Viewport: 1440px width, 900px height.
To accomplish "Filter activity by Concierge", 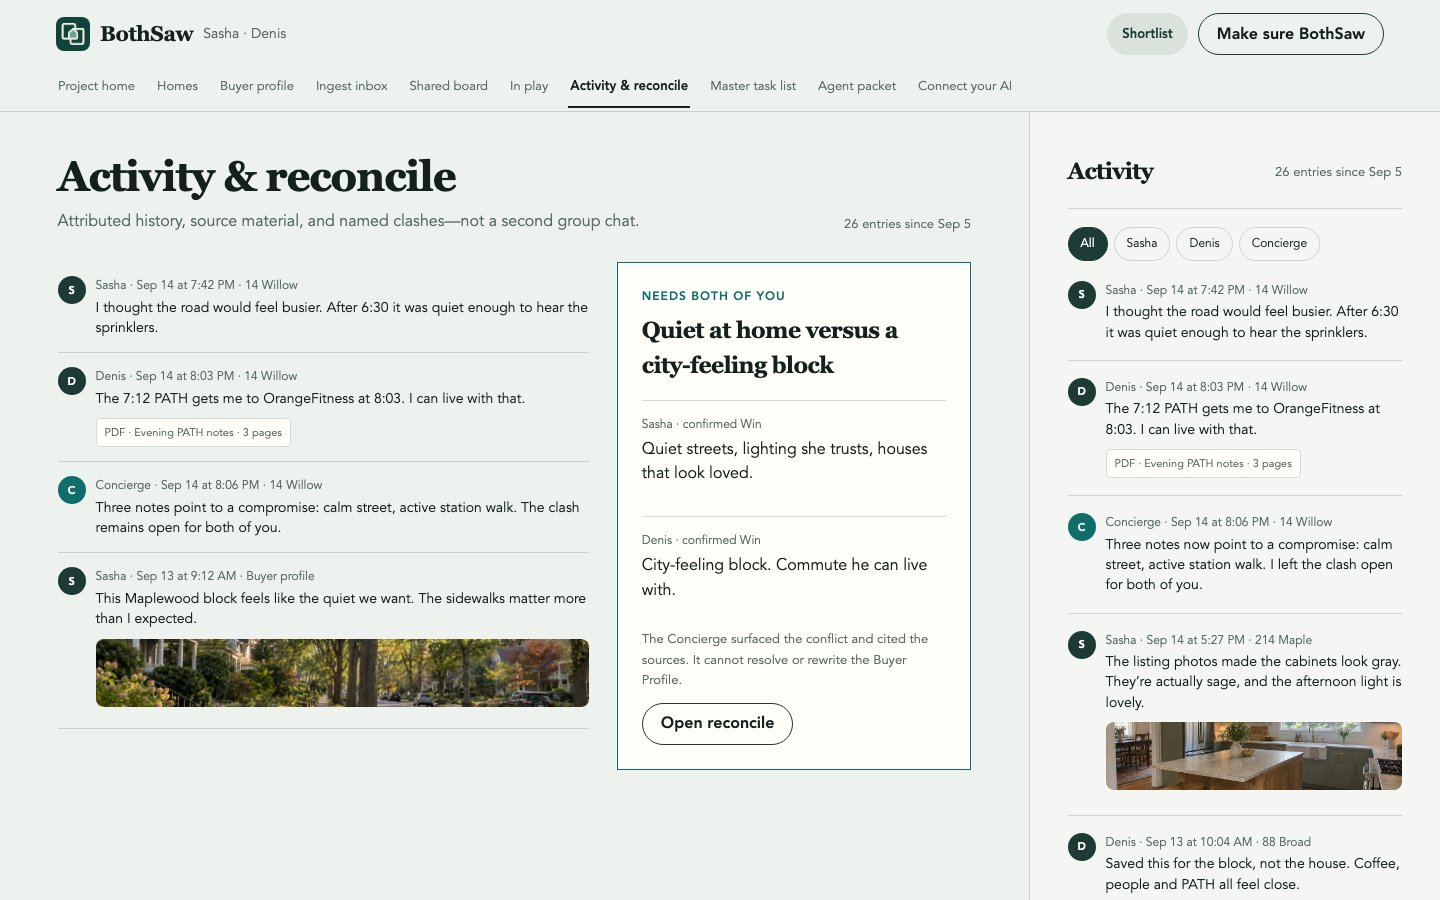I will click(1279, 243).
